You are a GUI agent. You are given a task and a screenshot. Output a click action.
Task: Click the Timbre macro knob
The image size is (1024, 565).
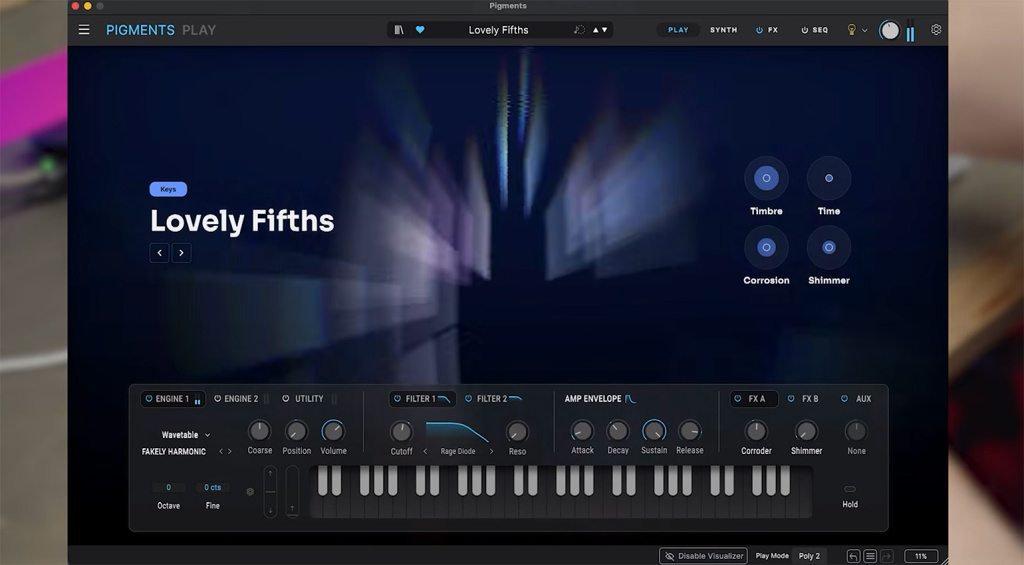(x=766, y=178)
